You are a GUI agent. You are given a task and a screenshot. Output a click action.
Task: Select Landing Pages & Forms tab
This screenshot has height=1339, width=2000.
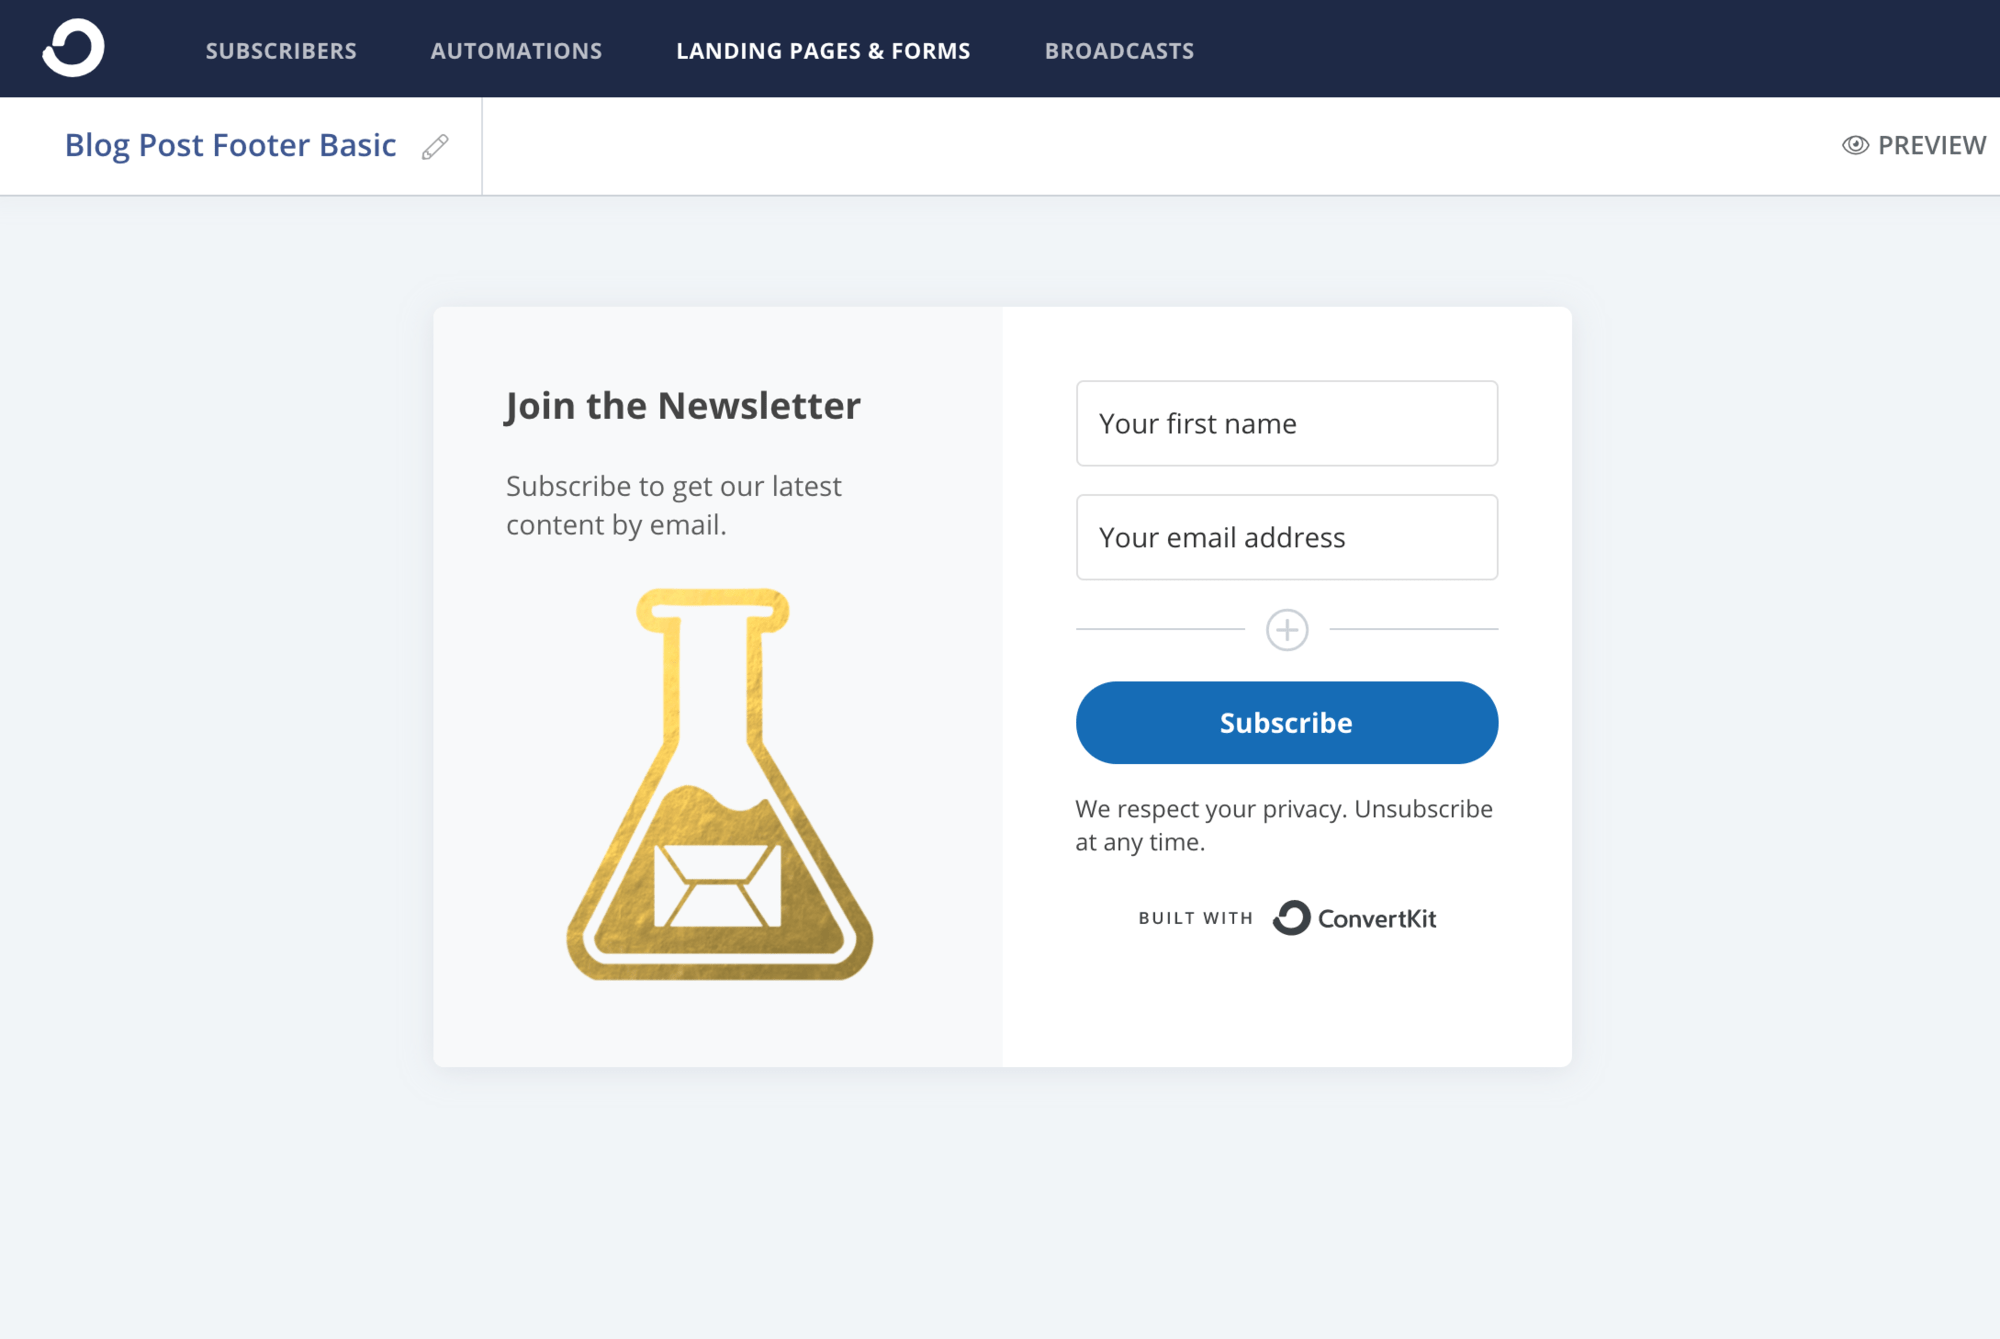point(823,51)
